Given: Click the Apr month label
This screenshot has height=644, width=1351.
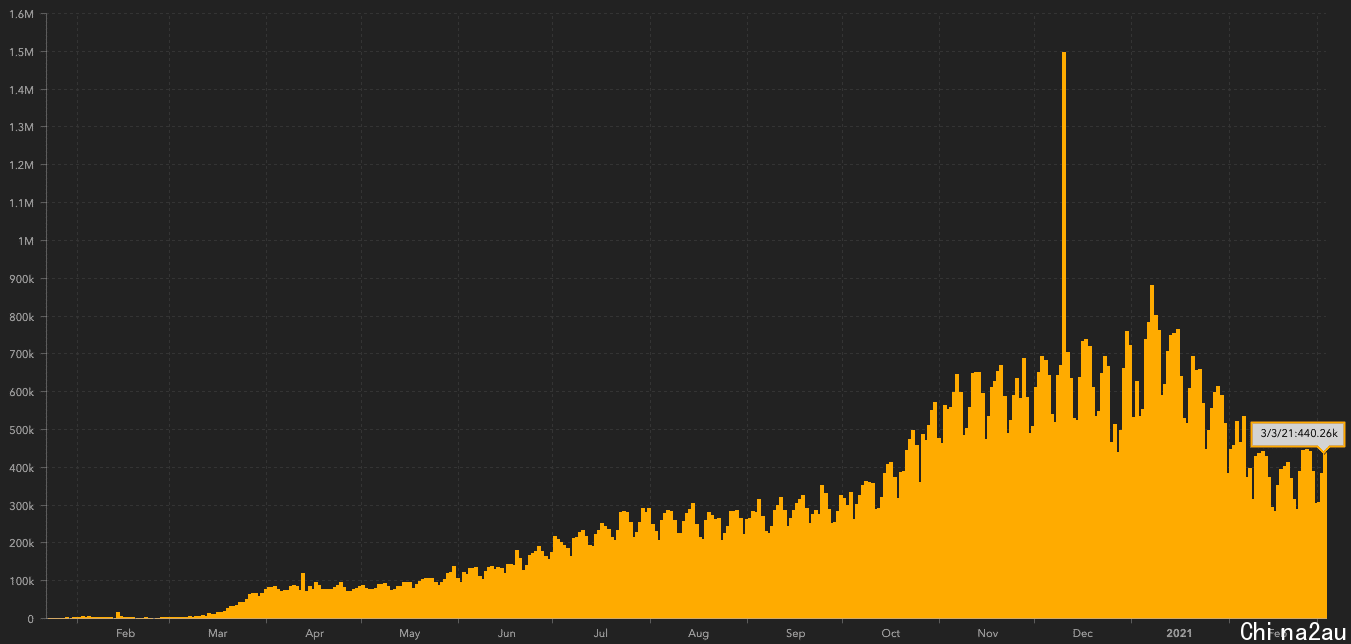Looking at the screenshot, I should pos(315,633).
